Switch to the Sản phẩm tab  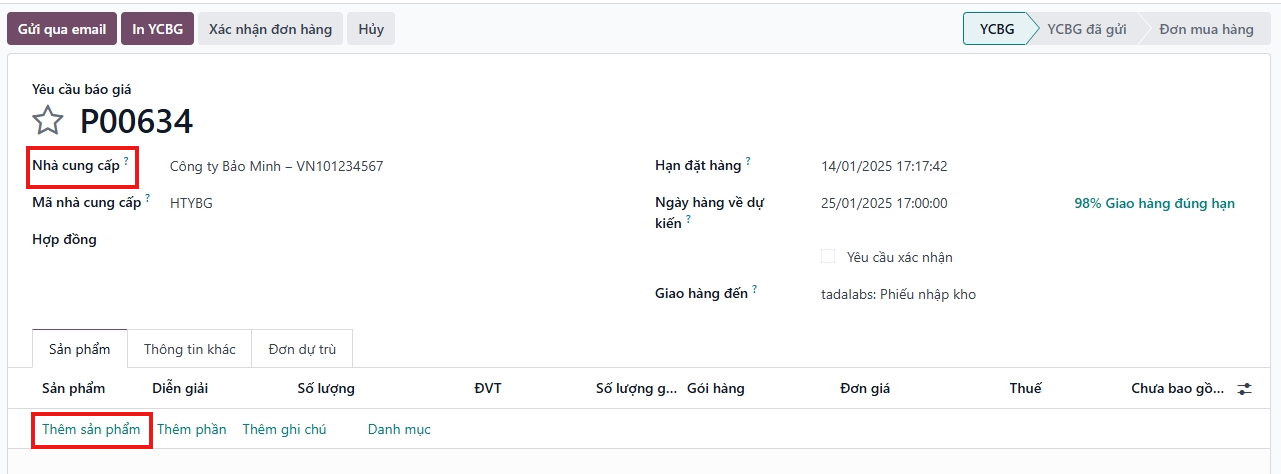pos(80,349)
